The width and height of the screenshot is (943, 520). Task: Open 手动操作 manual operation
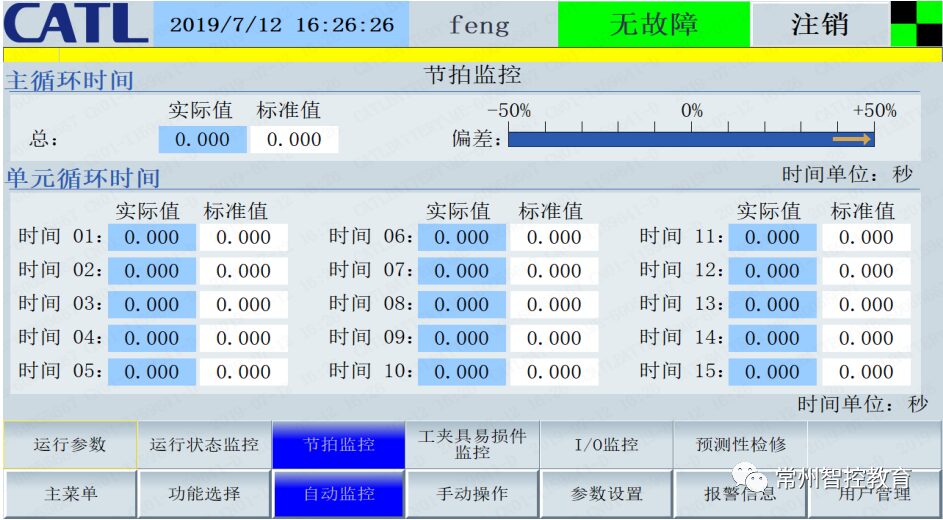tap(473, 494)
